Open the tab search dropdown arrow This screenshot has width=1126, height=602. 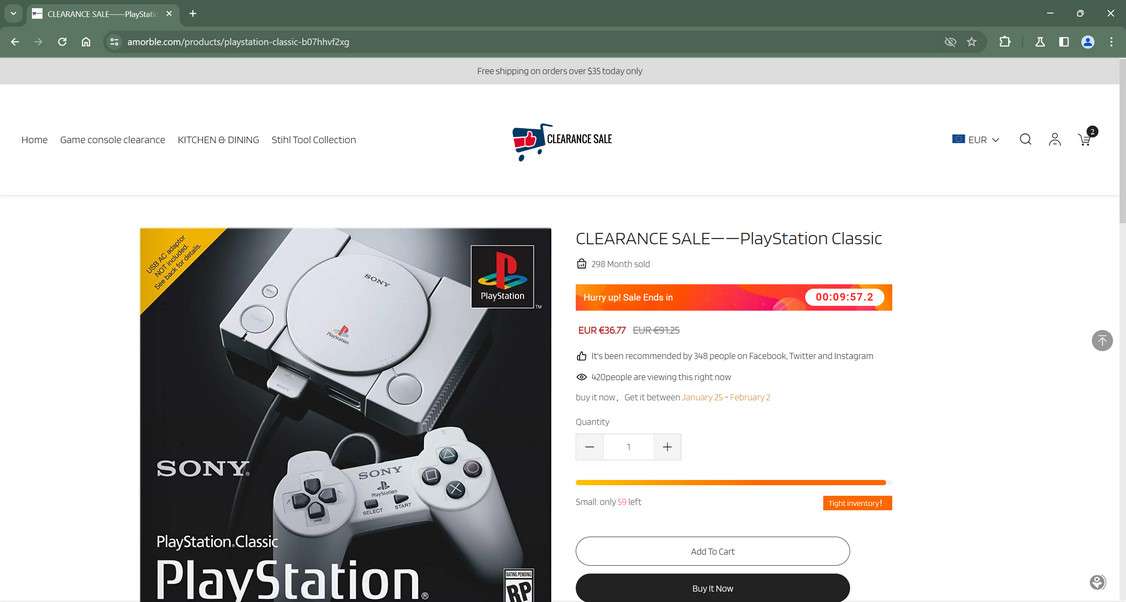point(13,13)
